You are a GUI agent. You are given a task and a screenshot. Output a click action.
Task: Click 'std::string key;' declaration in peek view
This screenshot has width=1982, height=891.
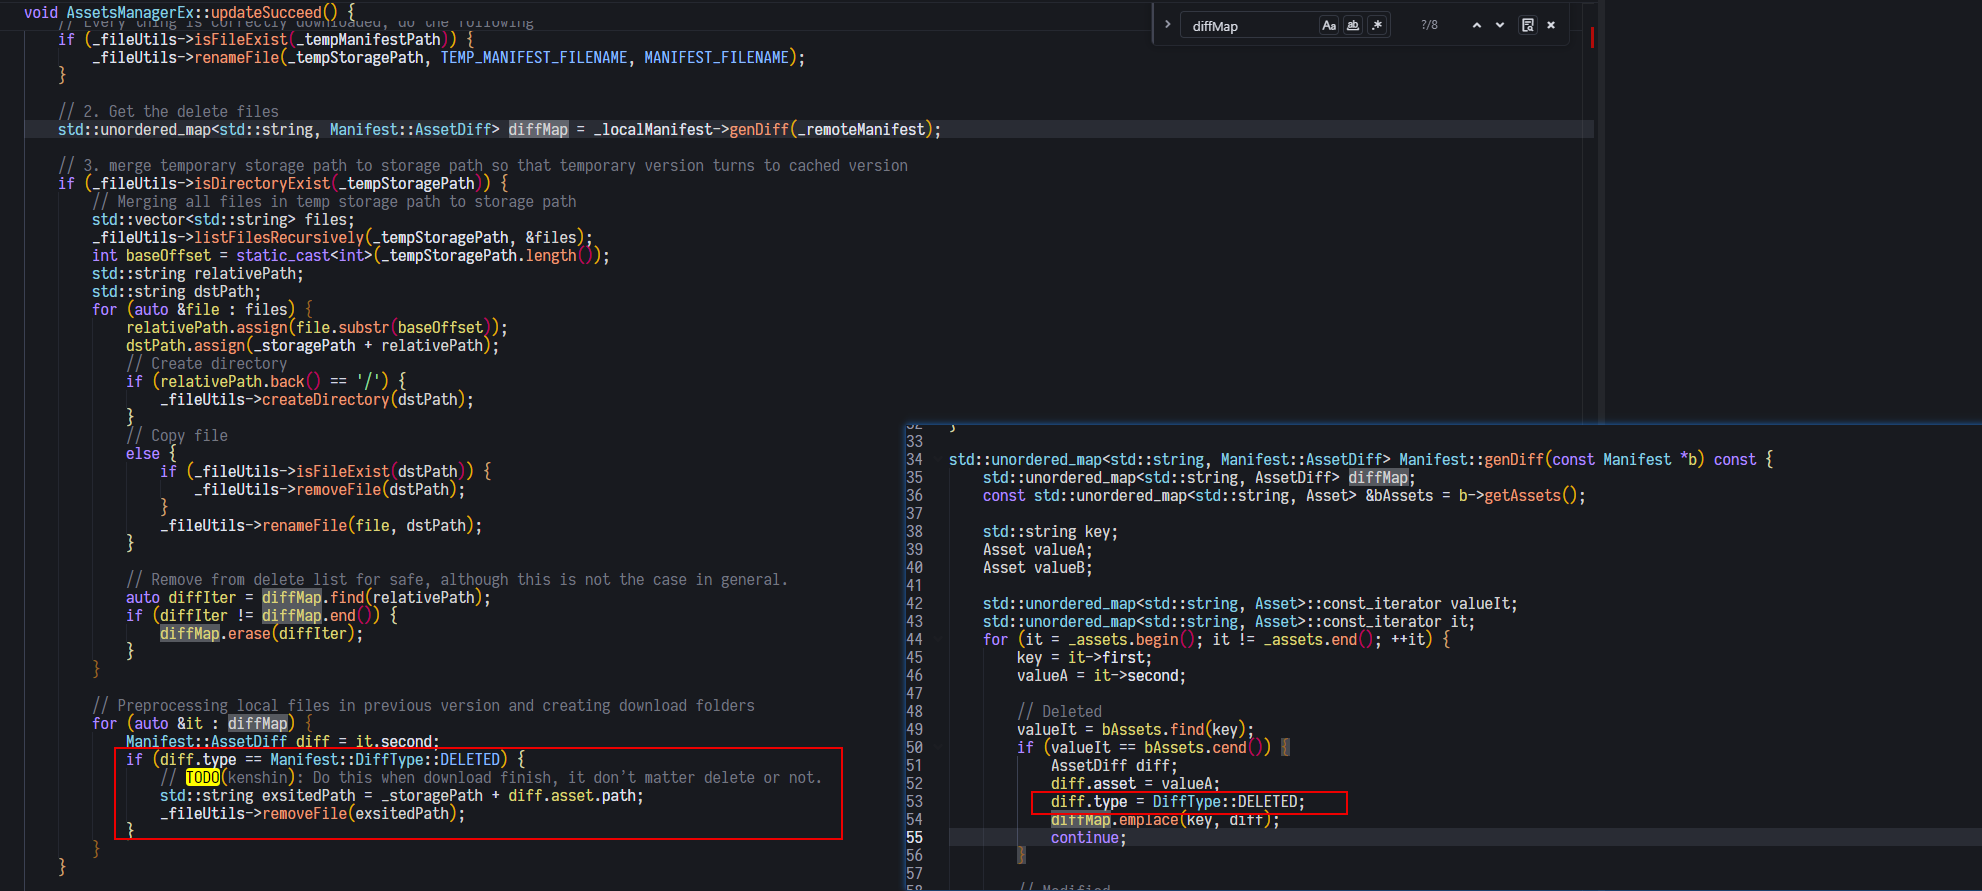(x=1050, y=532)
